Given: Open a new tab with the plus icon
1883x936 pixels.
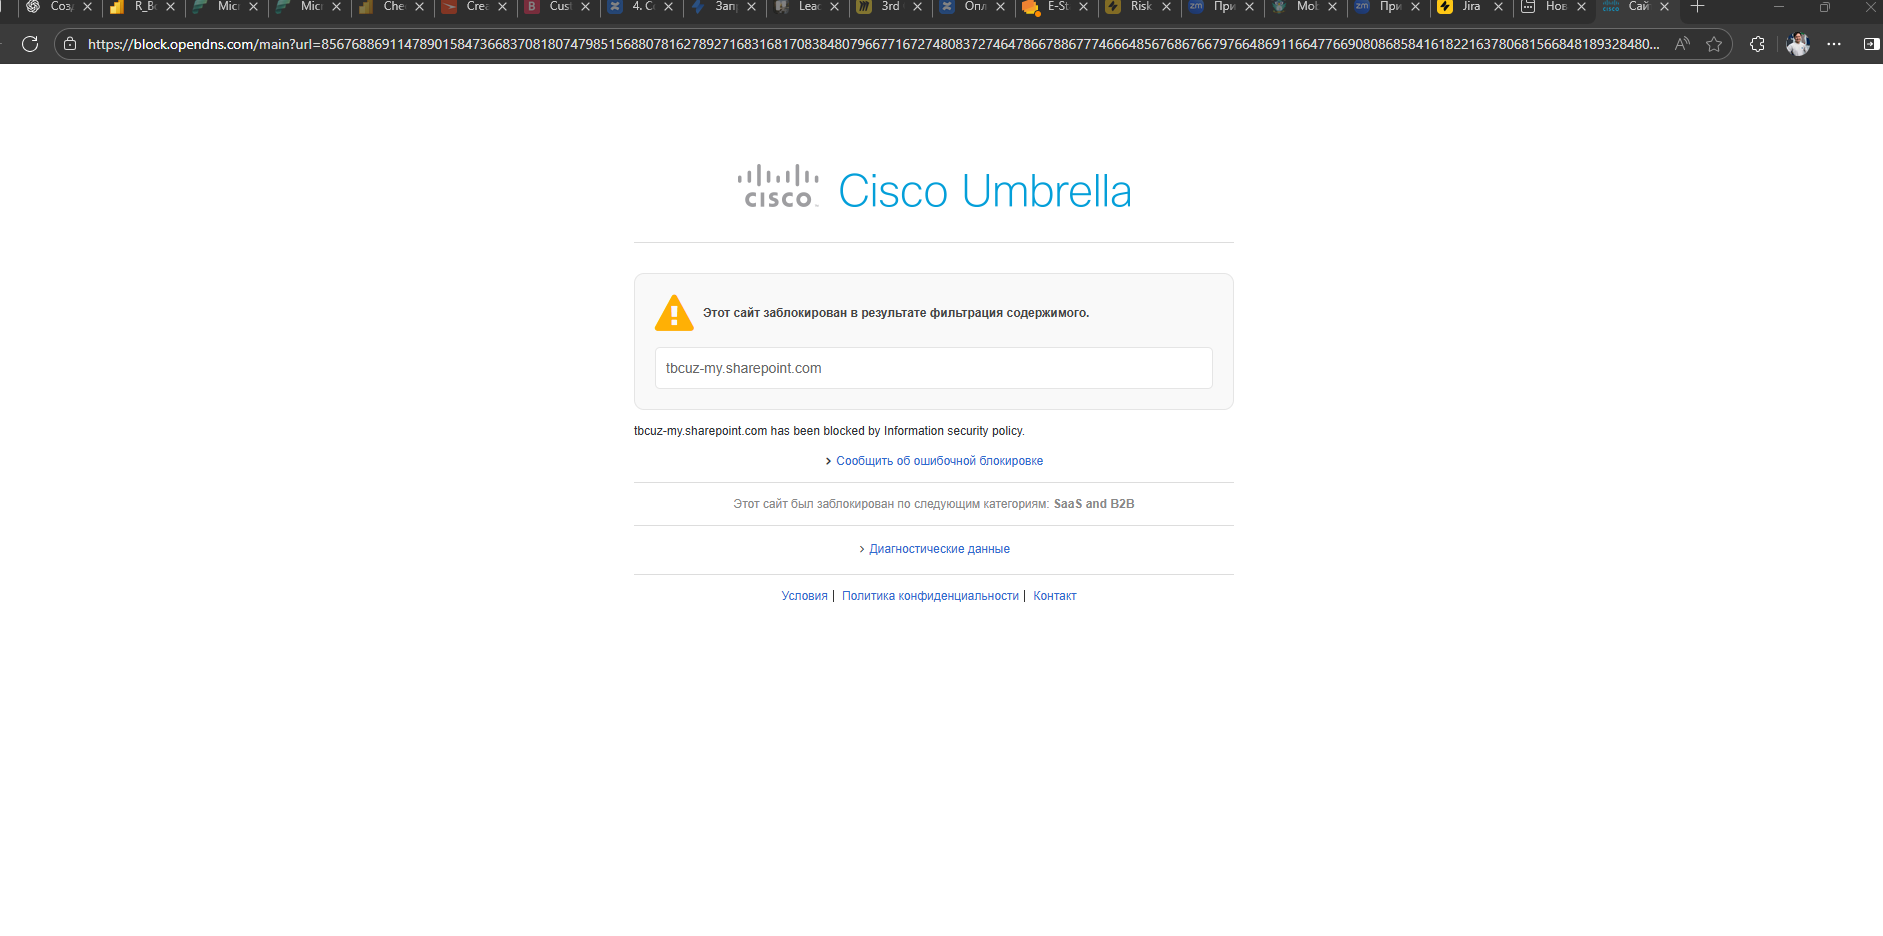Looking at the screenshot, I should pos(1697,7).
